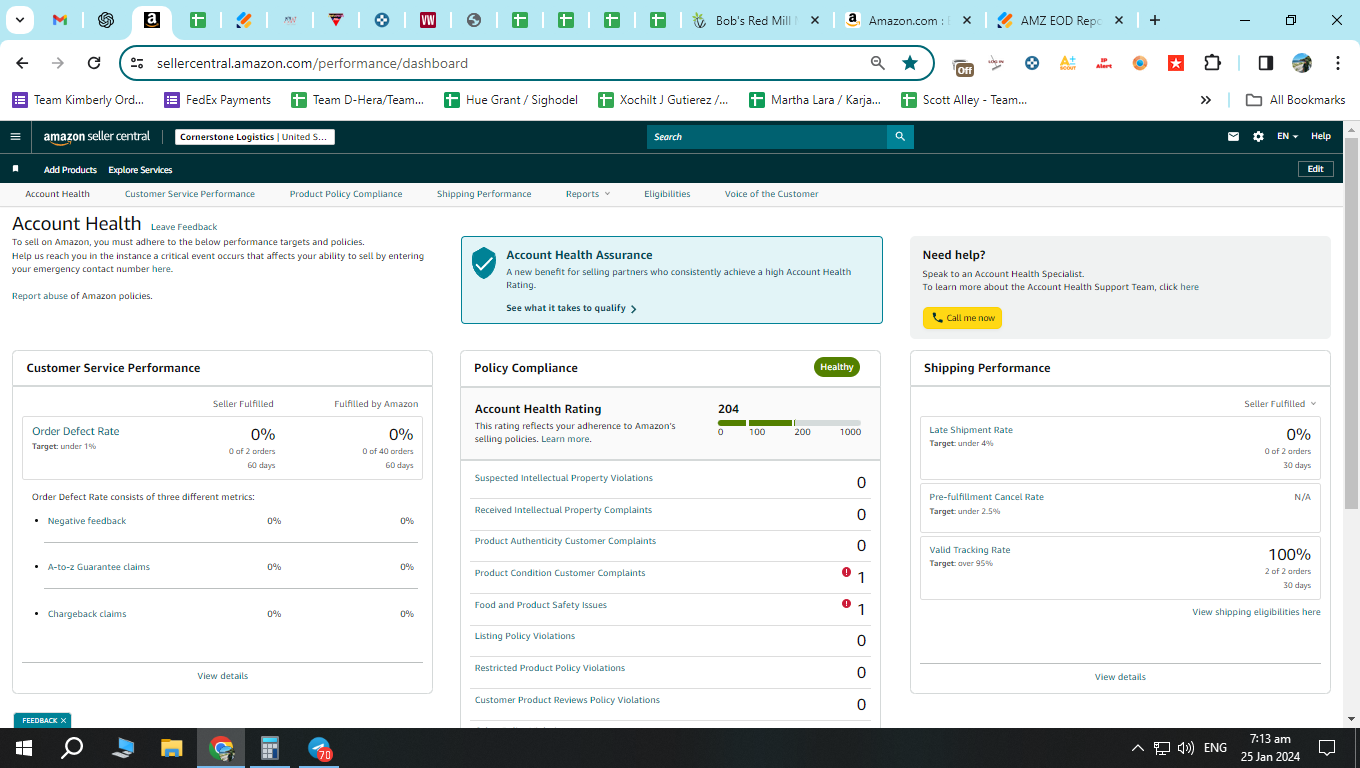Open the Eligibilities tab
The width and height of the screenshot is (1360, 768).
667,194
